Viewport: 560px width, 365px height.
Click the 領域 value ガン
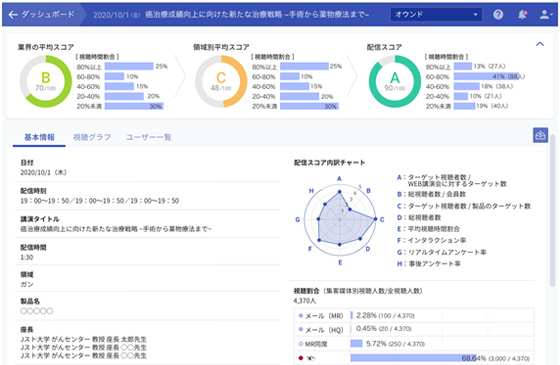point(27,284)
